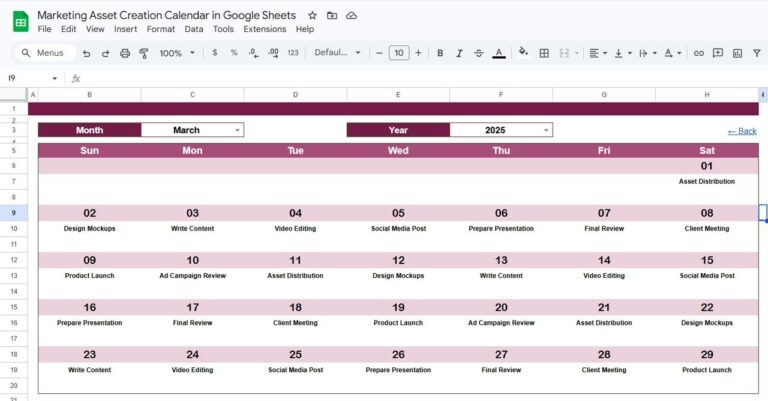Select the 'Ad Campaign Review' cell under 10

(192, 276)
